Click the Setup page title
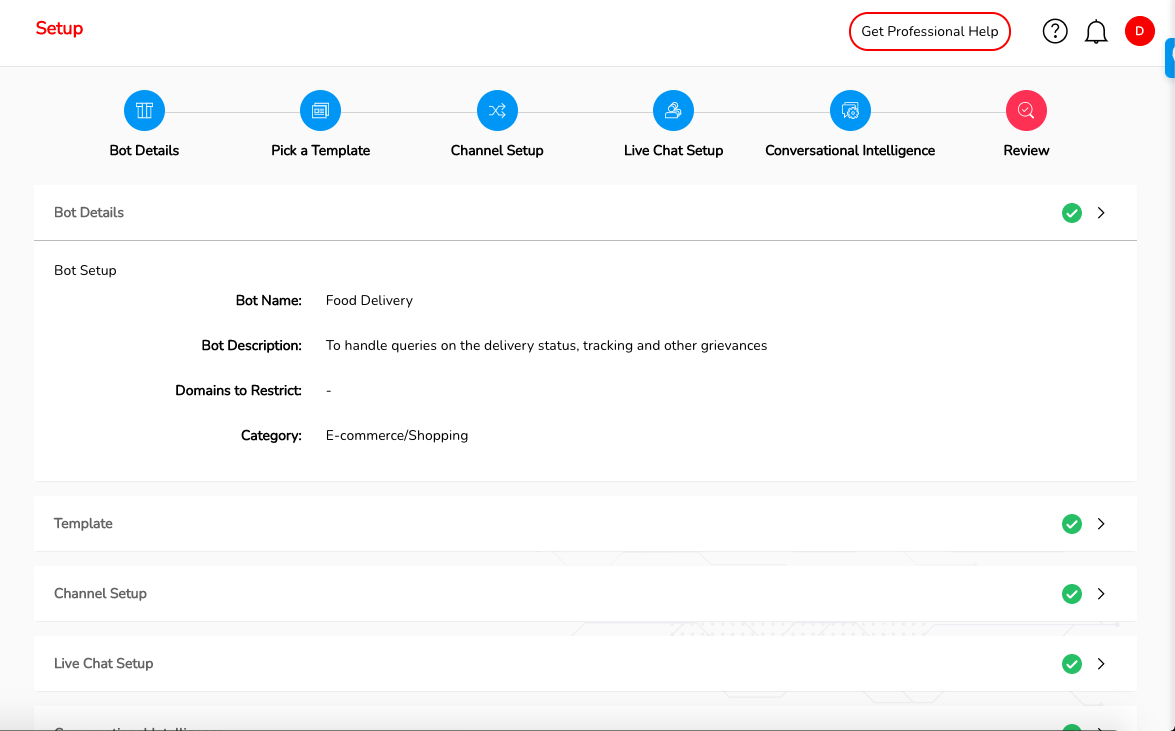This screenshot has height=731, width=1175. pos(59,28)
